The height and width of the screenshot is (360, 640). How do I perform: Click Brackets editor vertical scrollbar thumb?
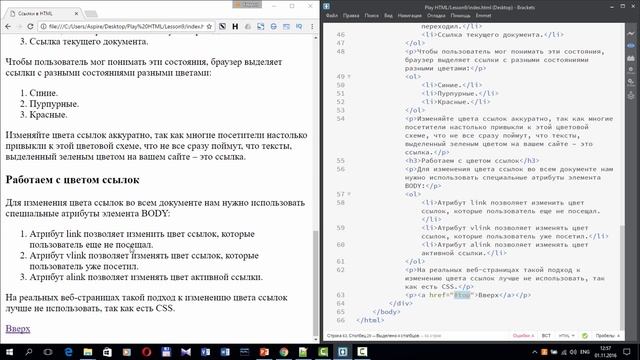tap(622, 278)
